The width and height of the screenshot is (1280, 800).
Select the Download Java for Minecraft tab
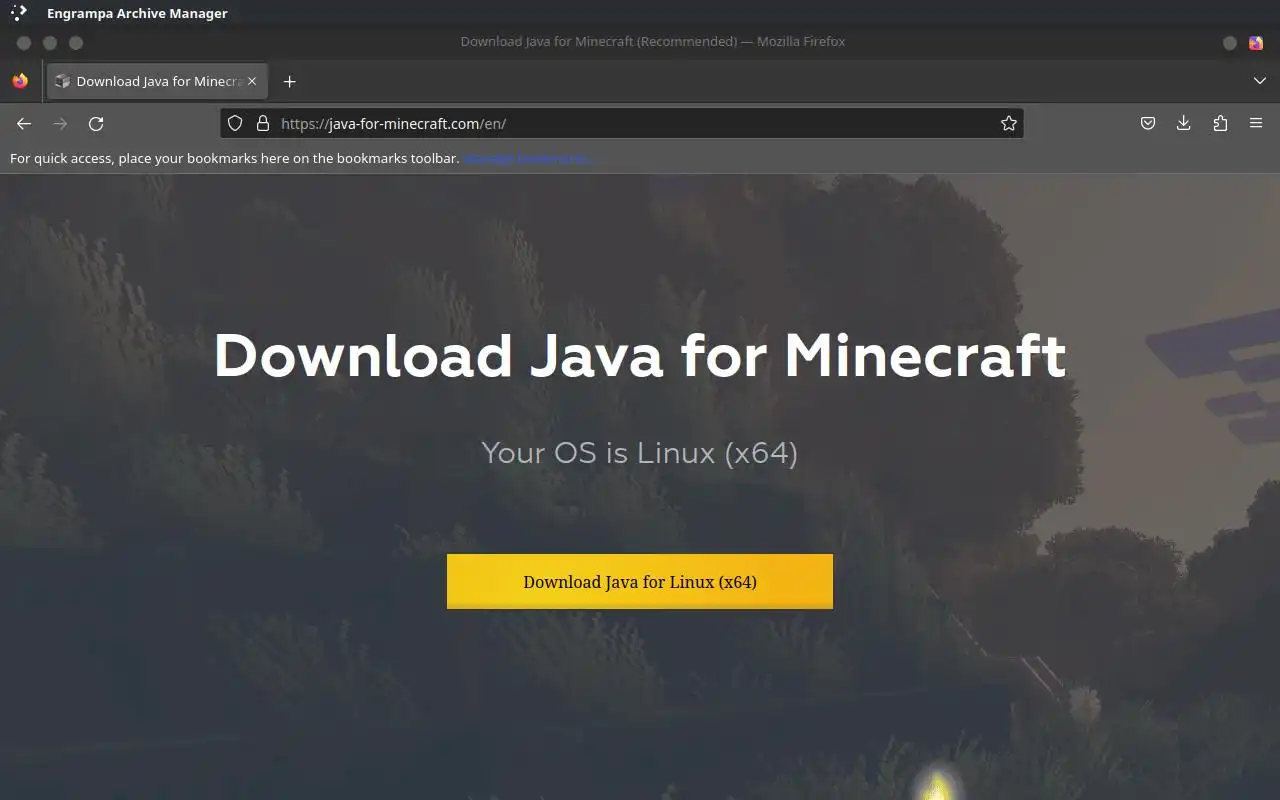(x=157, y=81)
